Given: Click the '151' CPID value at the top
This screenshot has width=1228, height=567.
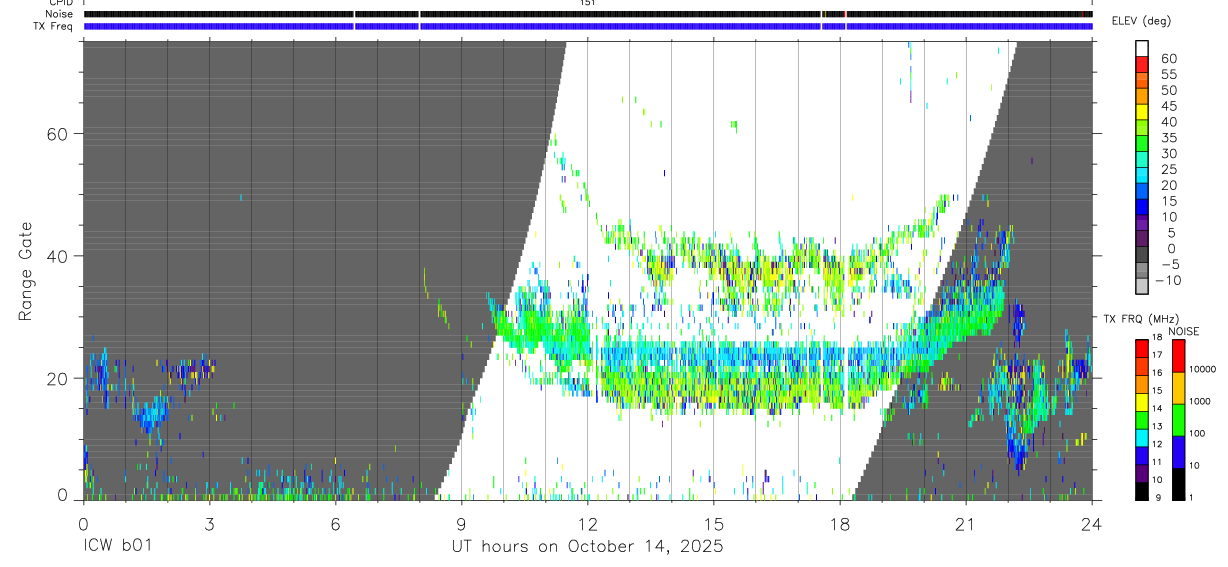Looking at the screenshot, I should [x=587, y=3].
